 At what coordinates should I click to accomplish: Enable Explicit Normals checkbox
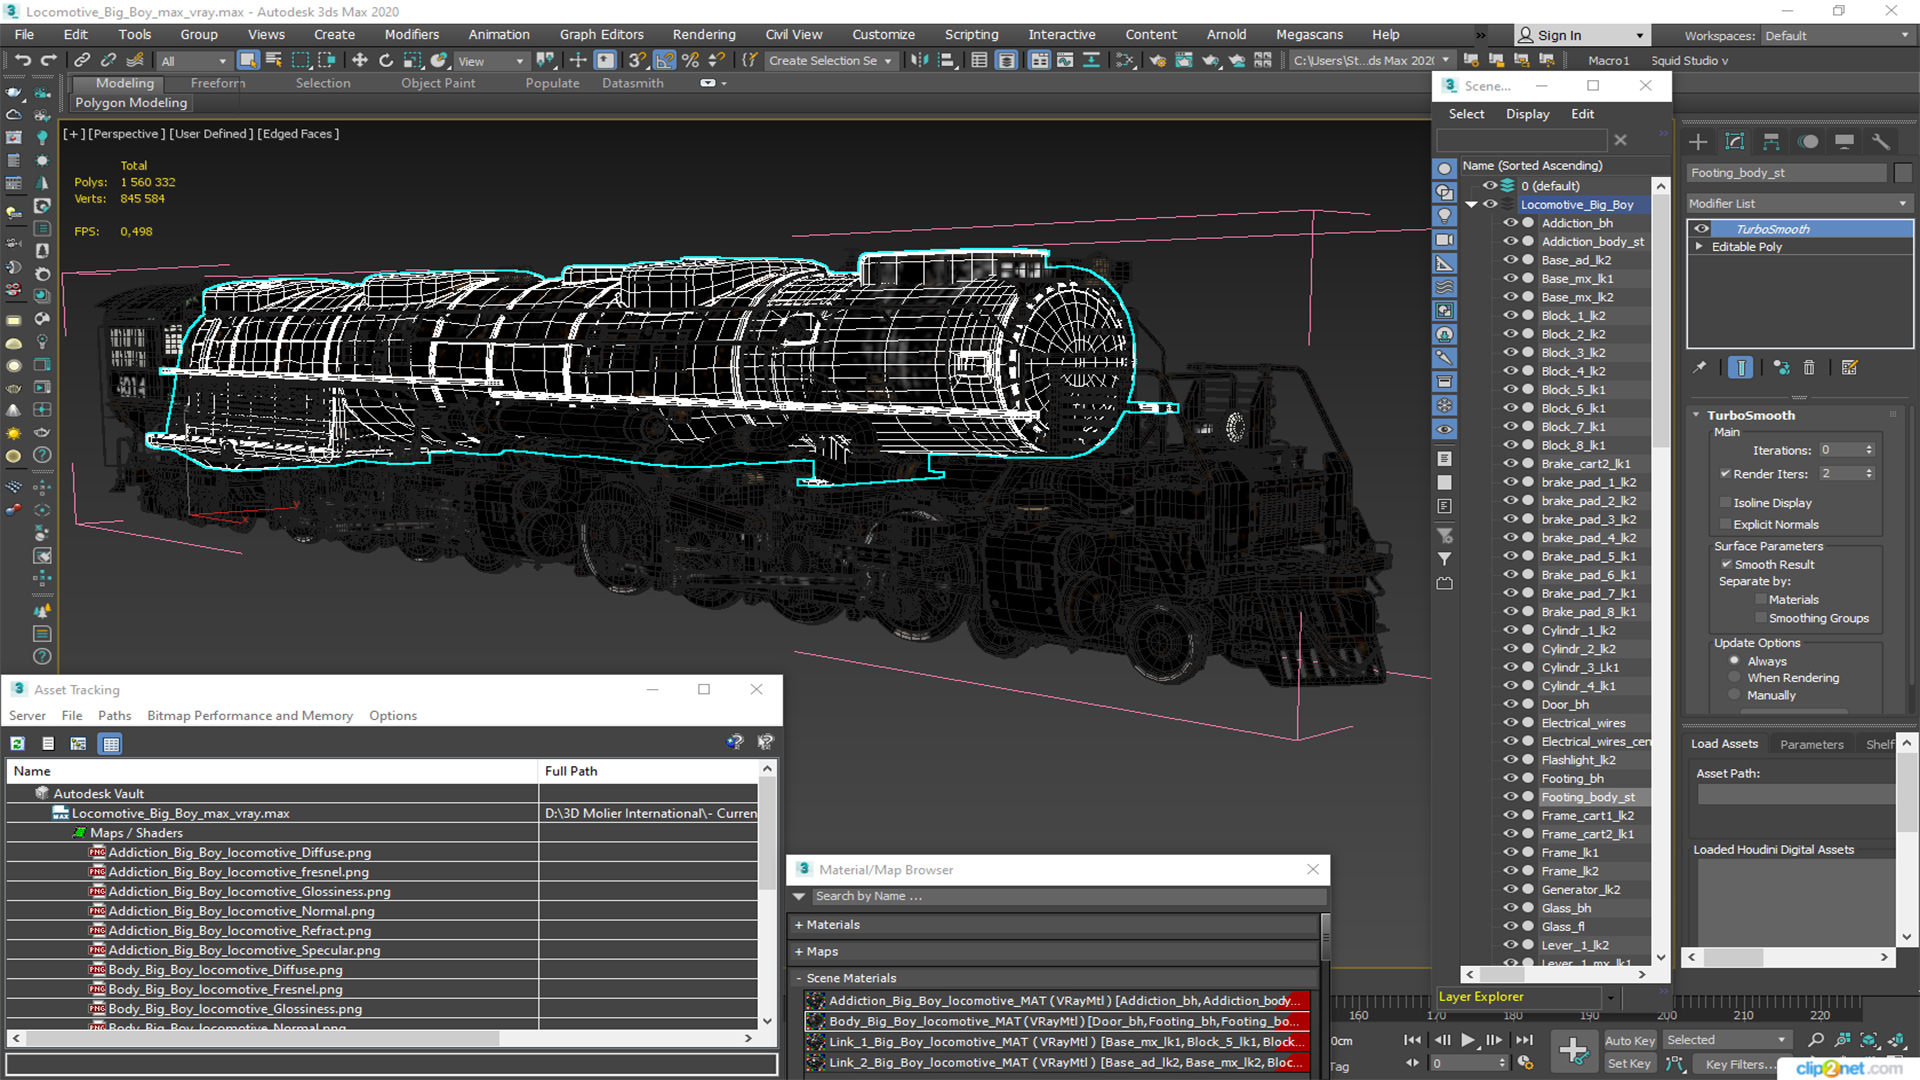(x=1725, y=525)
